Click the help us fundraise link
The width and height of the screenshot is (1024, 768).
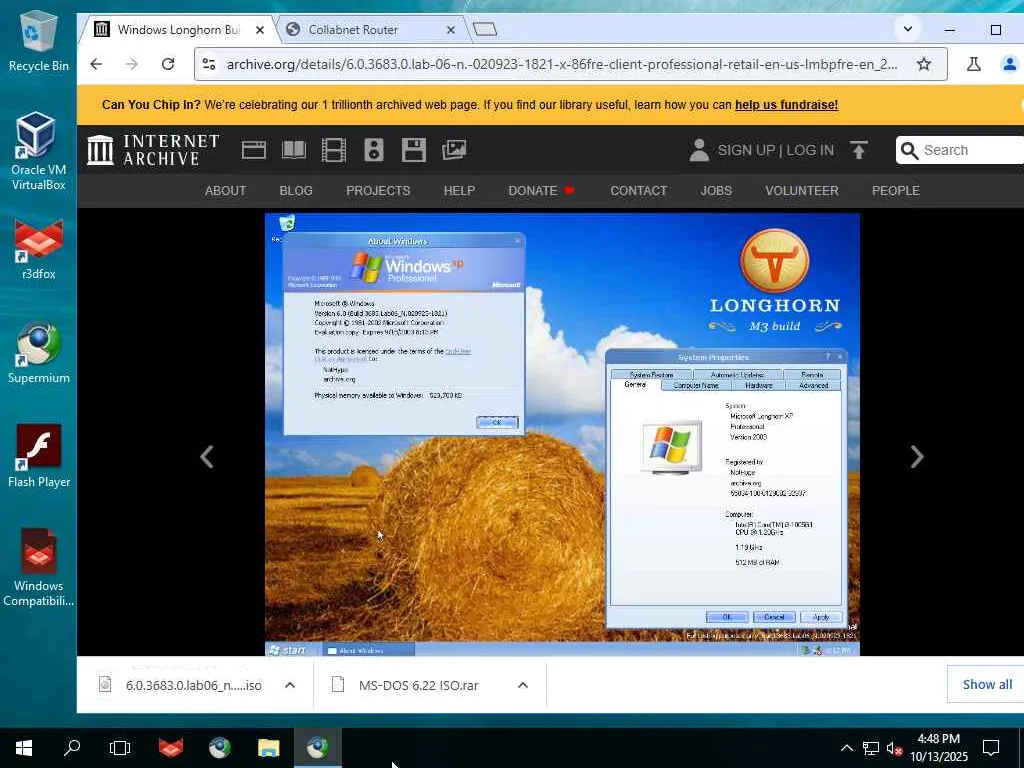pos(786,104)
